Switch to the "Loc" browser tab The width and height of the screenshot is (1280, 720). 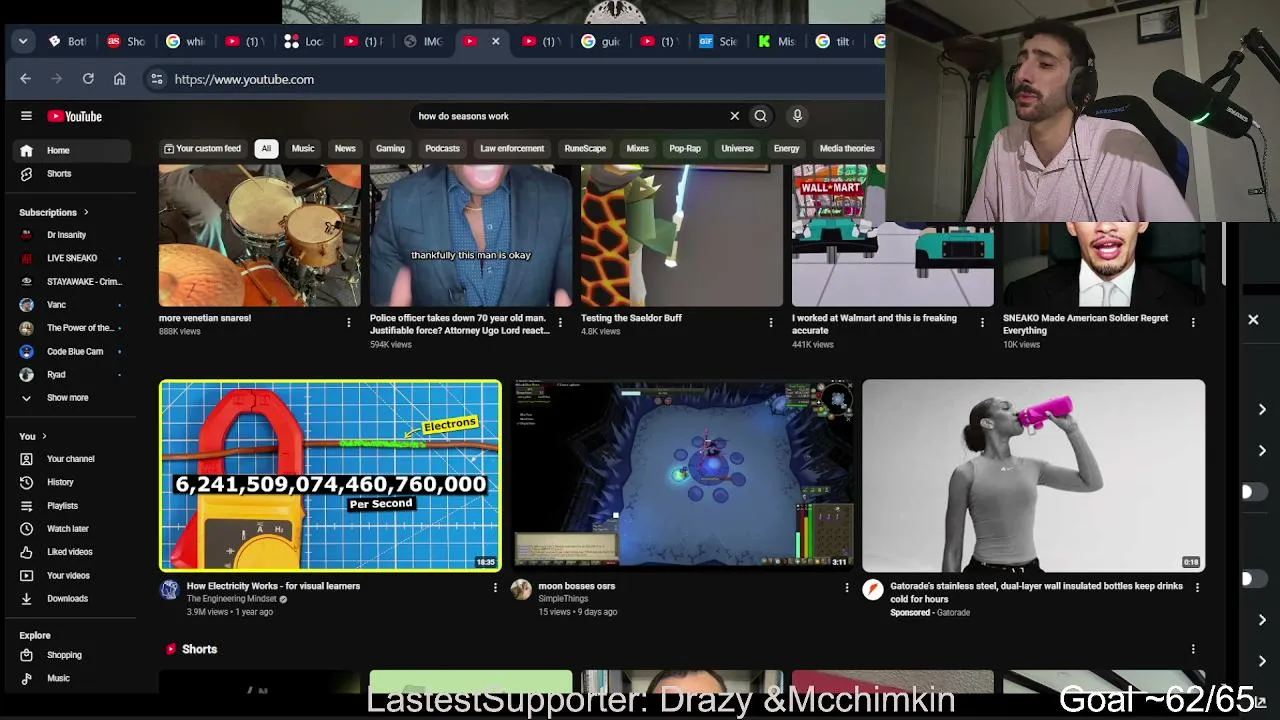pyautogui.click(x=304, y=41)
